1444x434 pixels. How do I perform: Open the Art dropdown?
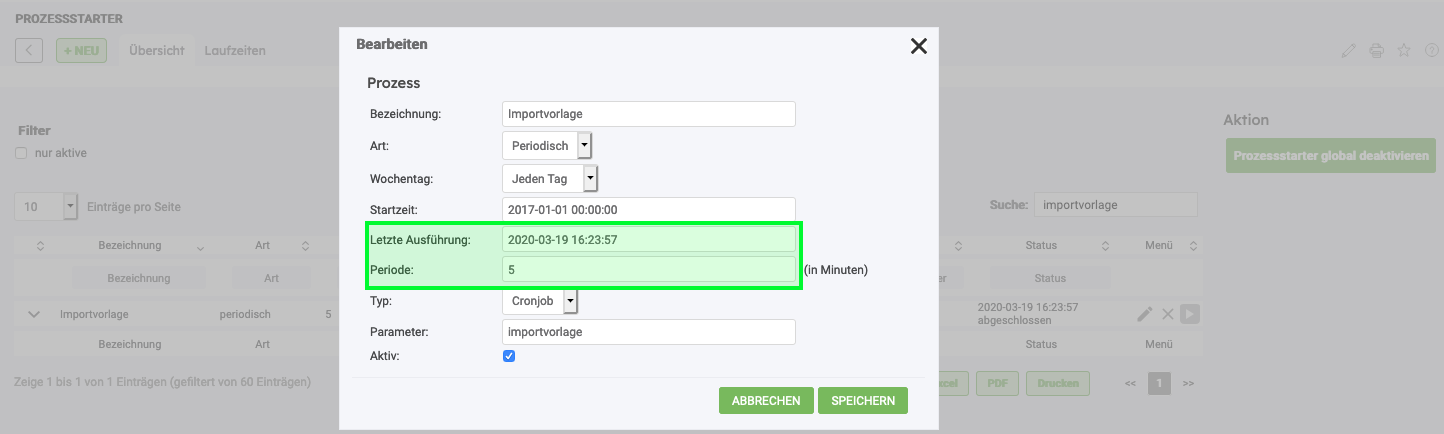[584, 146]
